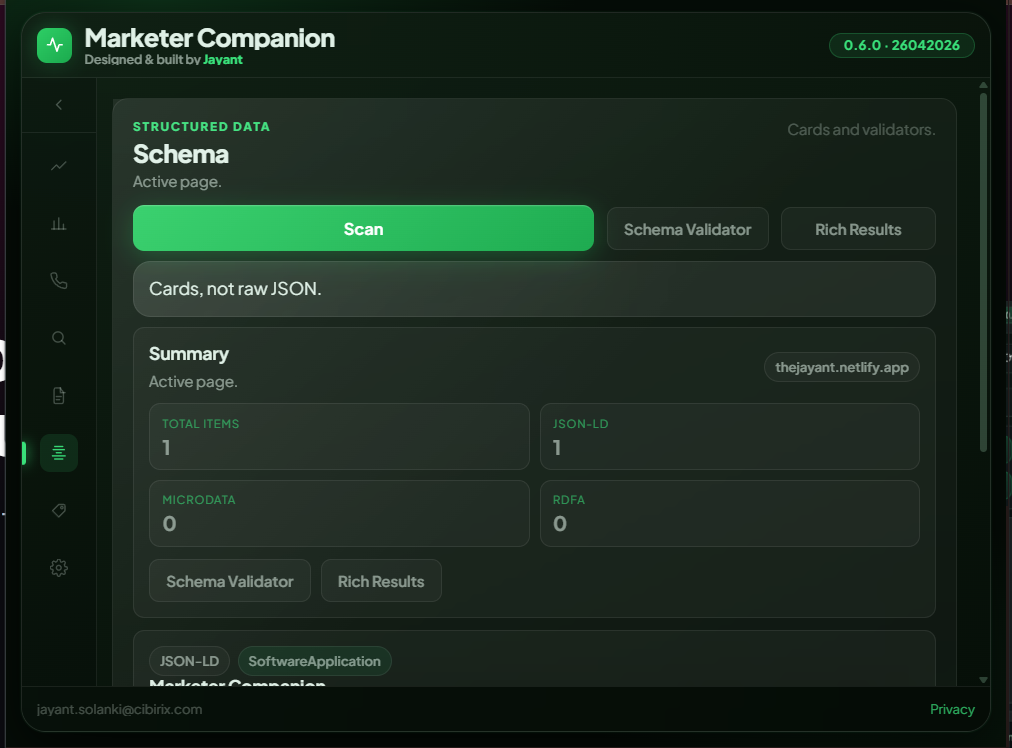The image size is (1012, 748).
Task: Open Rich Results in Summary card
Action: point(381,581)
